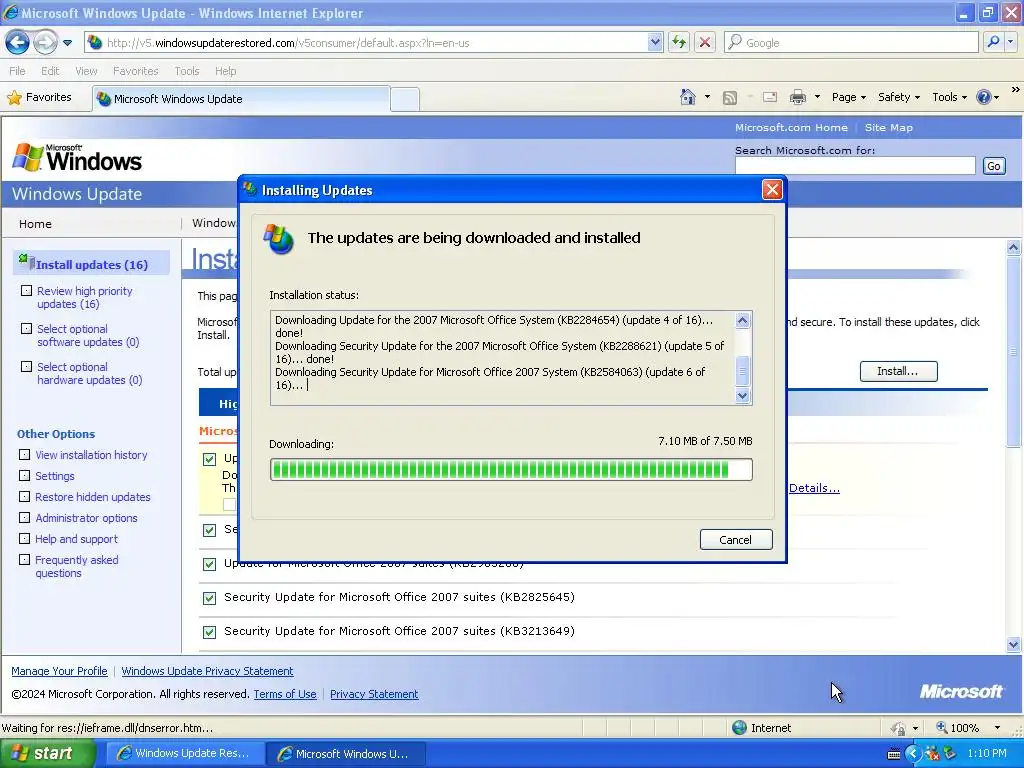
Task: Click the Details... link
Action: coord(814,488)
